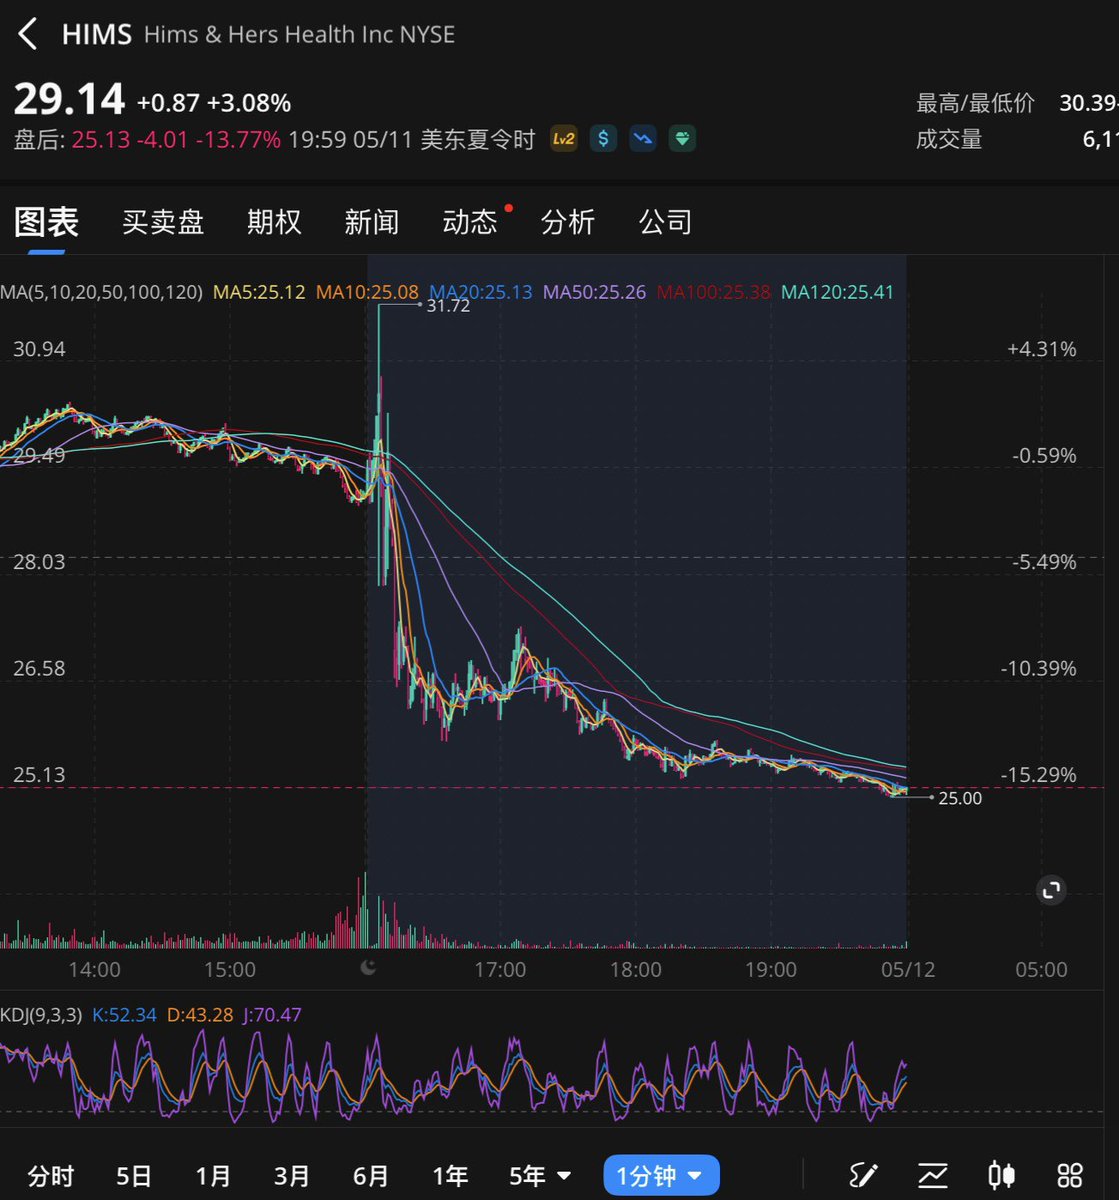Expand the 5年 period dropdown
The height and width of the screenshot is (1200, 1119).
point(540,1176)
